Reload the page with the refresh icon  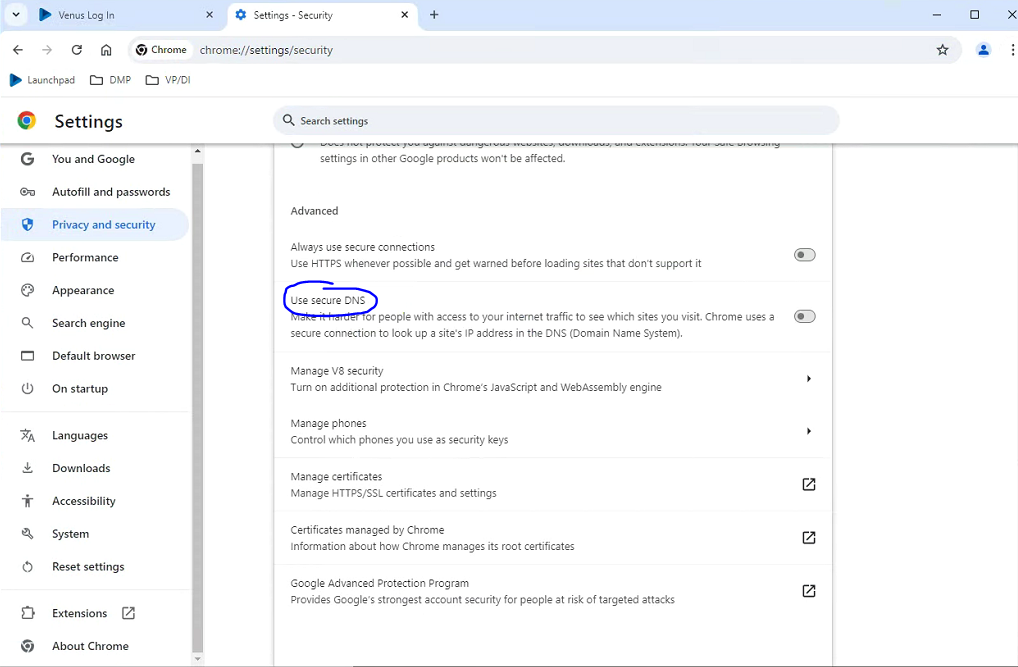click(x=76, y=50)
